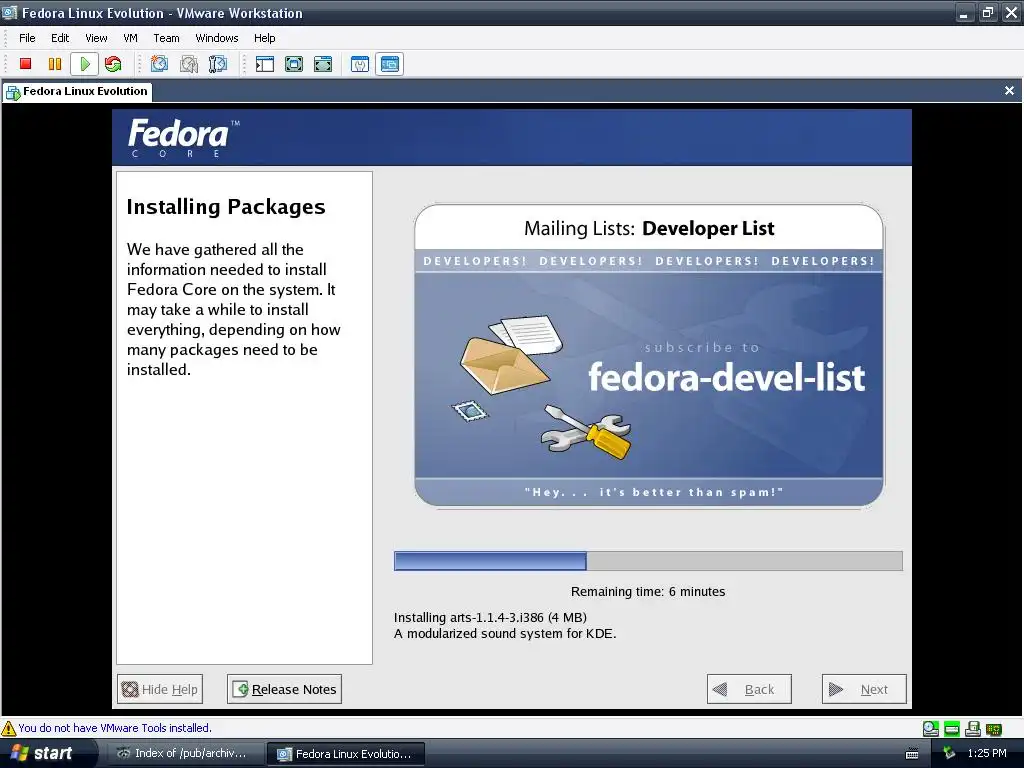1024x768 pixels.
Task: Minimize the VMware Workstation window
Action: click(x=963, y=13)
